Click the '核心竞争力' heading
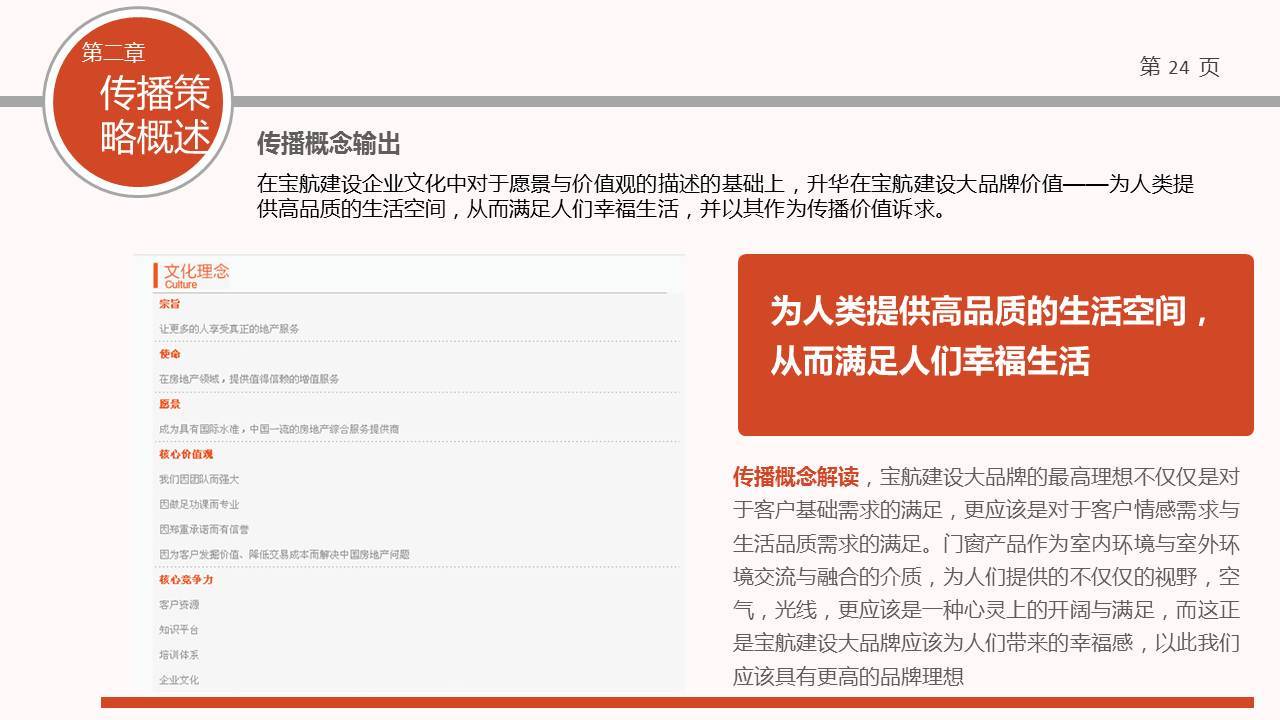This screenshot has height=720, width=1280. (x=186, y=579)
